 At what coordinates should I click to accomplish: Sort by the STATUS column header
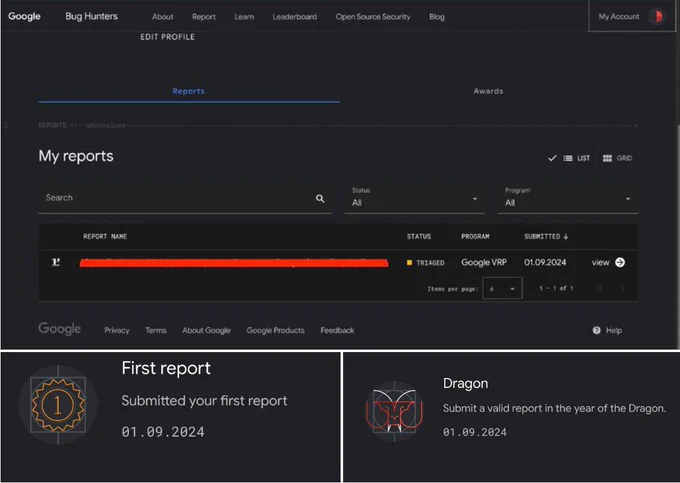(x=419, y=237)
